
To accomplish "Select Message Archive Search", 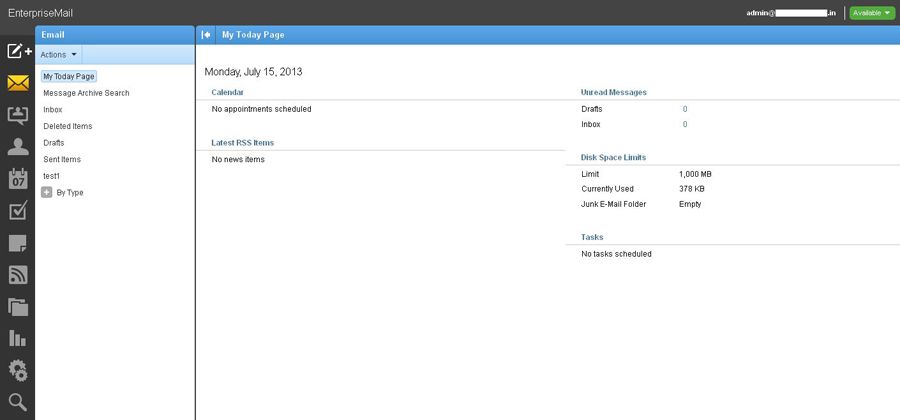I will pyautogui.click(x=86, y=93).
